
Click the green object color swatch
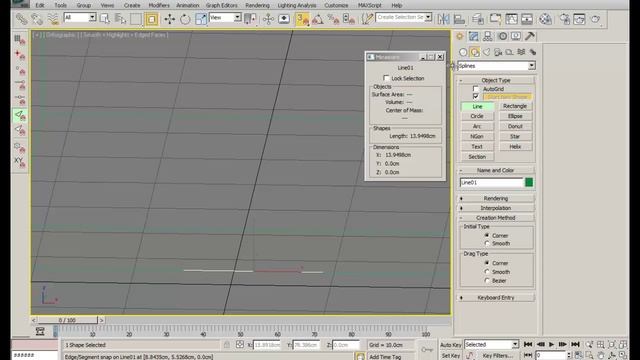coord(529,182)
